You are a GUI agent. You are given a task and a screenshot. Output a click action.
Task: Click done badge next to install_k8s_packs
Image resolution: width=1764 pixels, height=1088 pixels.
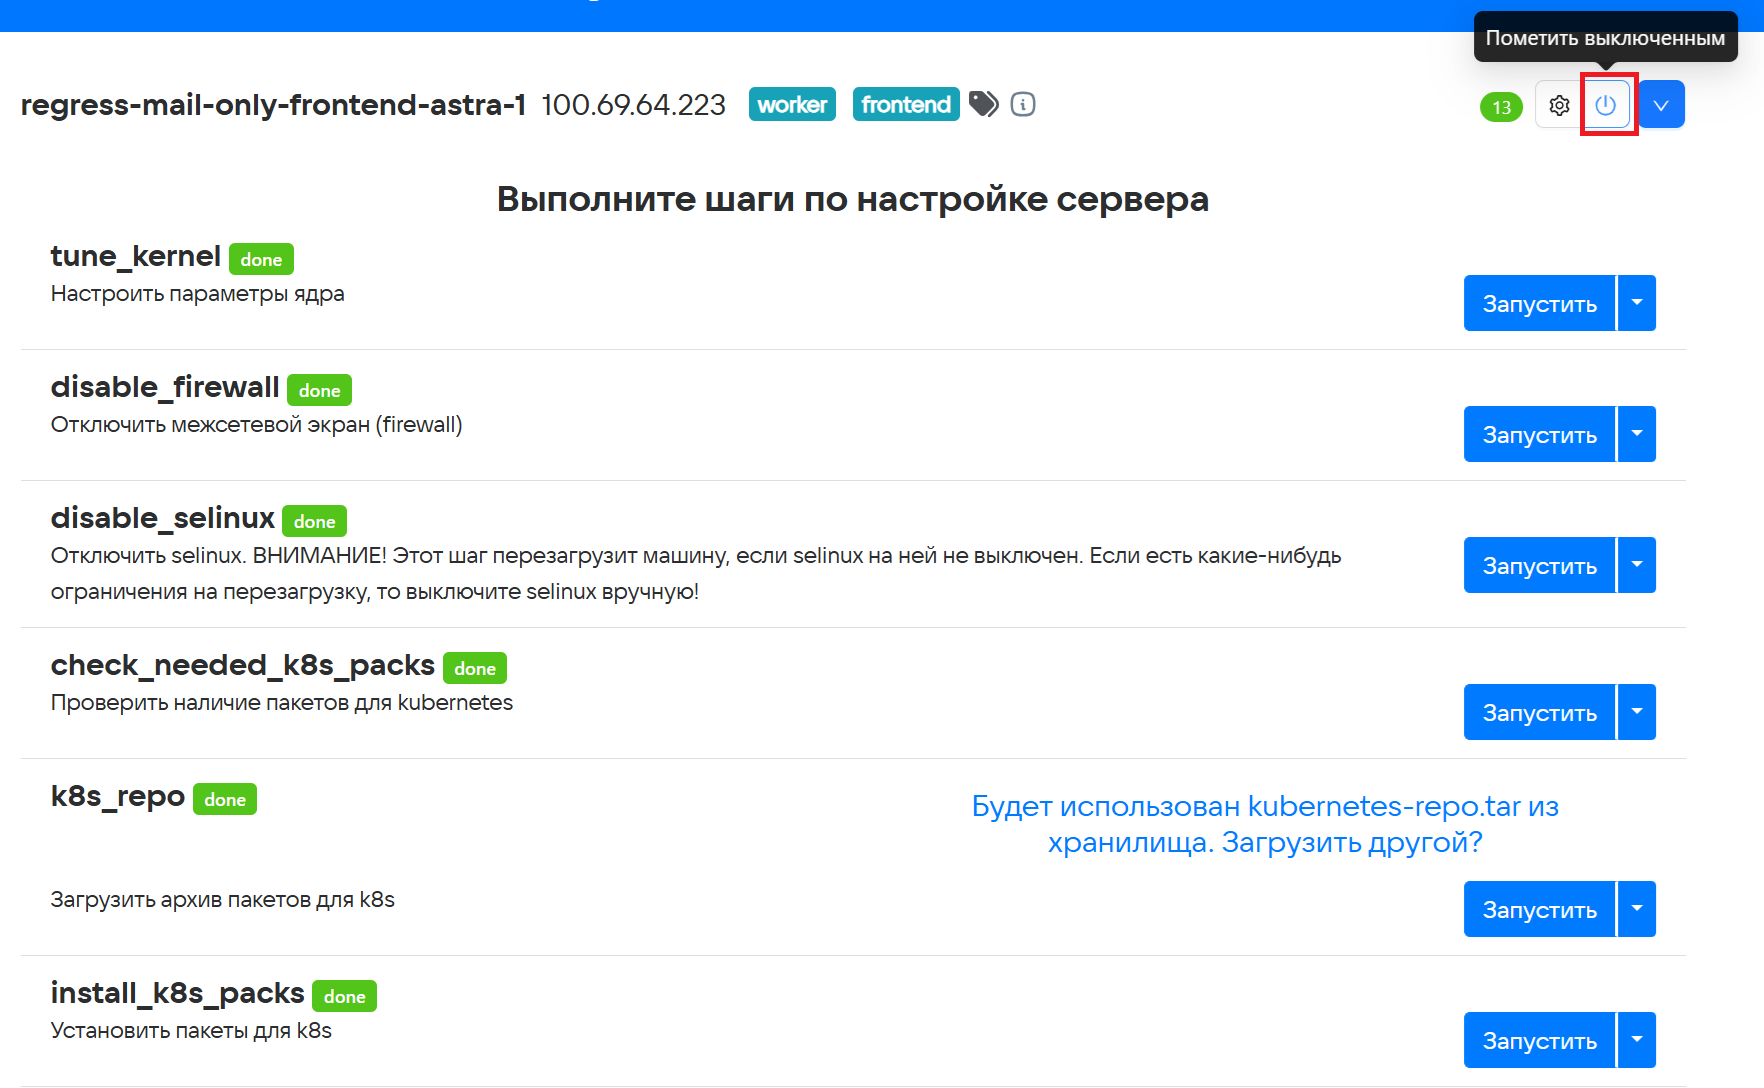click(x=344, y=996)
